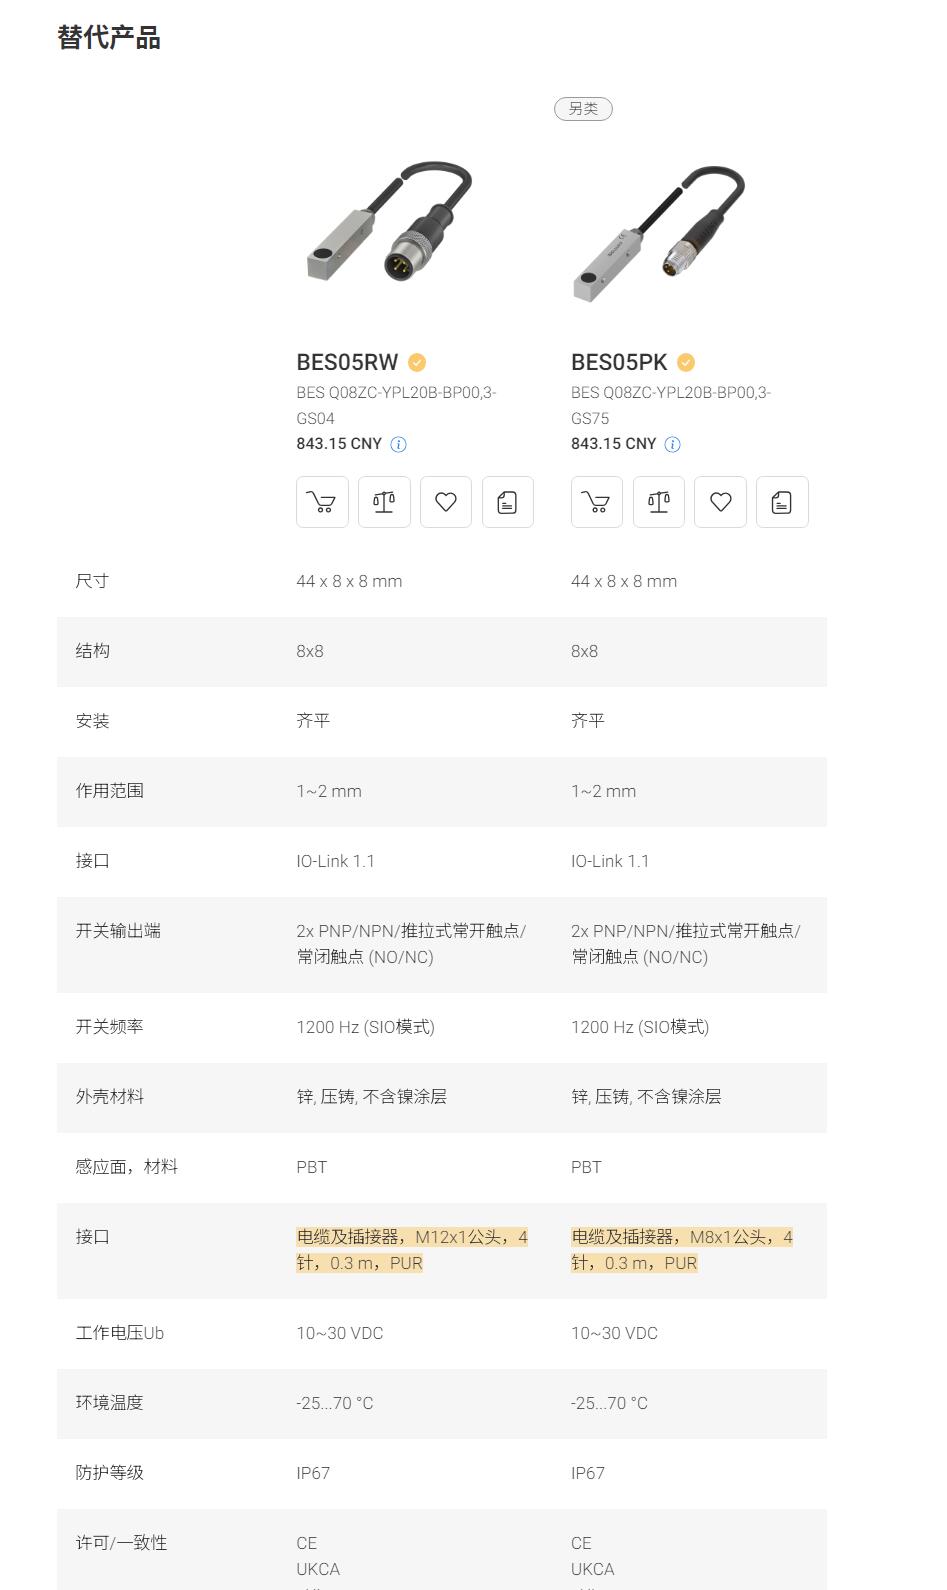
Task: Click the 环境温度 row label
Action: pos(110,1403)
